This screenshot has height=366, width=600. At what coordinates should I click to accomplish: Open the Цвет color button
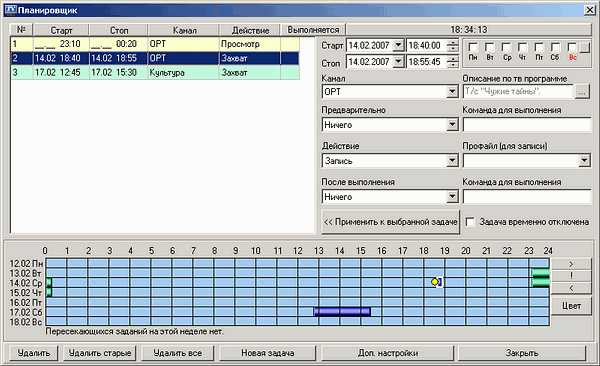(x=571, y=306)
